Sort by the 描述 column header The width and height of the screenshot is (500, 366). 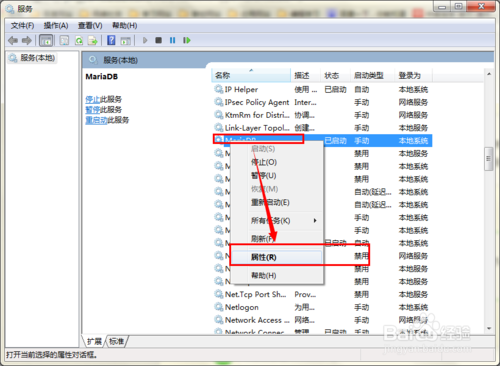pyautogui.click(x=306, y=75)
